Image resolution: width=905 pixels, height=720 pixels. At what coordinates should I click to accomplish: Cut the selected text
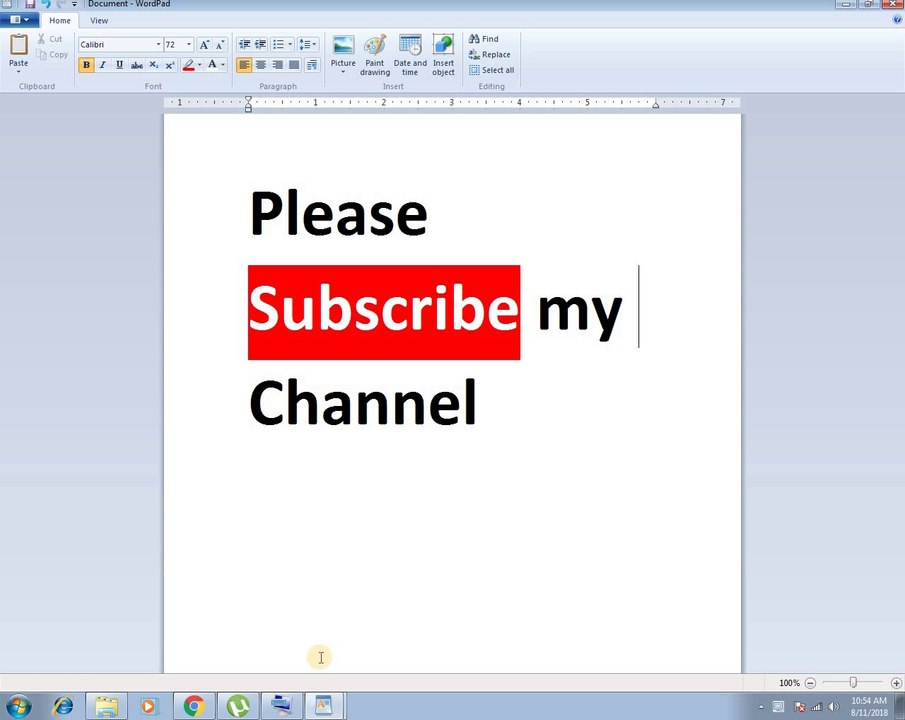click(50, 39)
